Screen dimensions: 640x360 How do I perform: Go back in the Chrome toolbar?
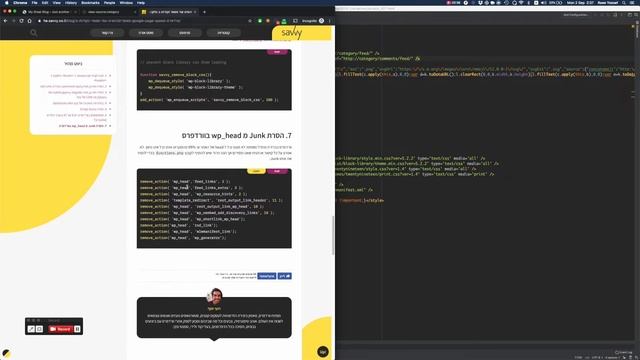click(6, 21)
